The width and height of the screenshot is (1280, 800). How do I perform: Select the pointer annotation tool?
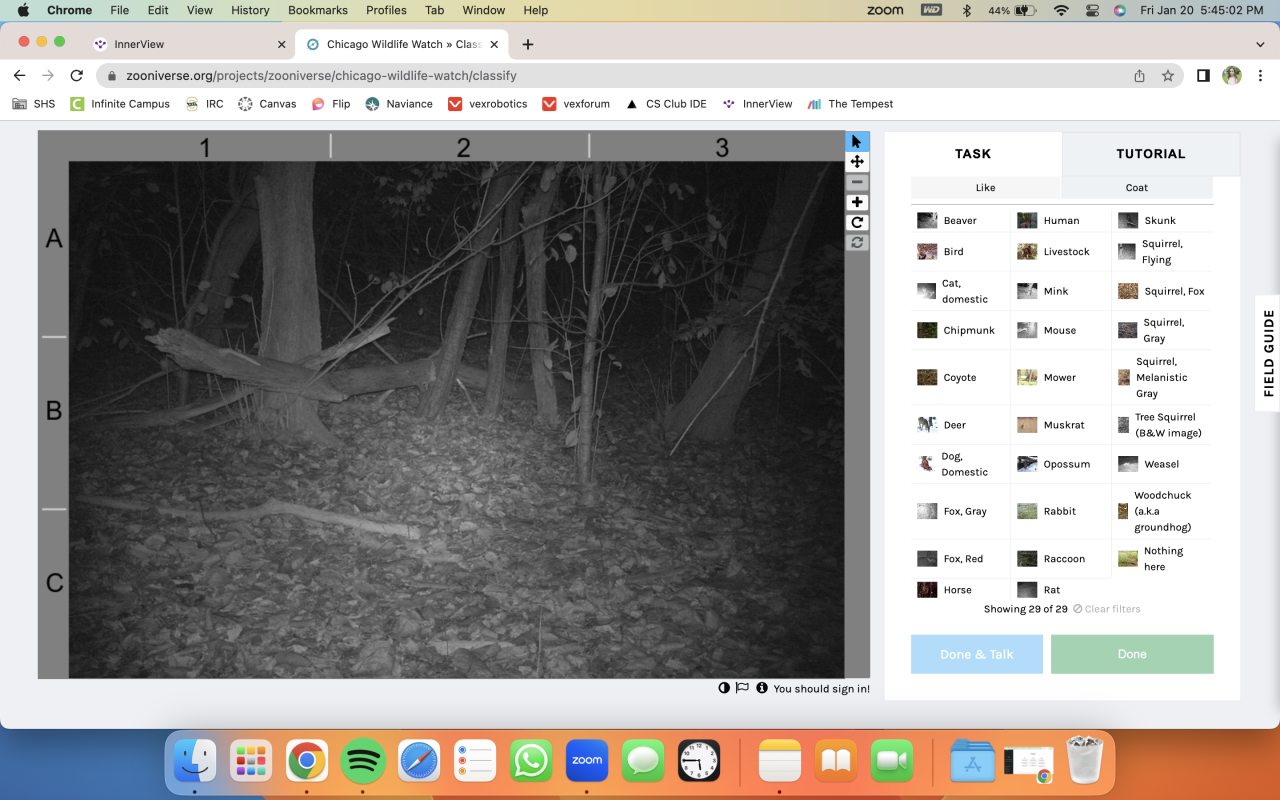(x=857, y=142)
